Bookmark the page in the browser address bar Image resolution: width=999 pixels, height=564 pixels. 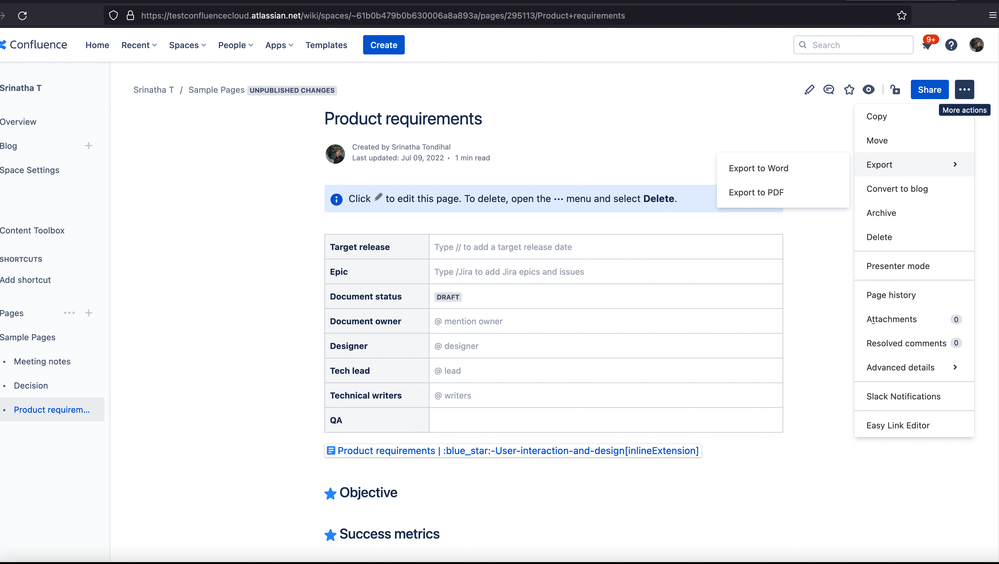[902, 16]
